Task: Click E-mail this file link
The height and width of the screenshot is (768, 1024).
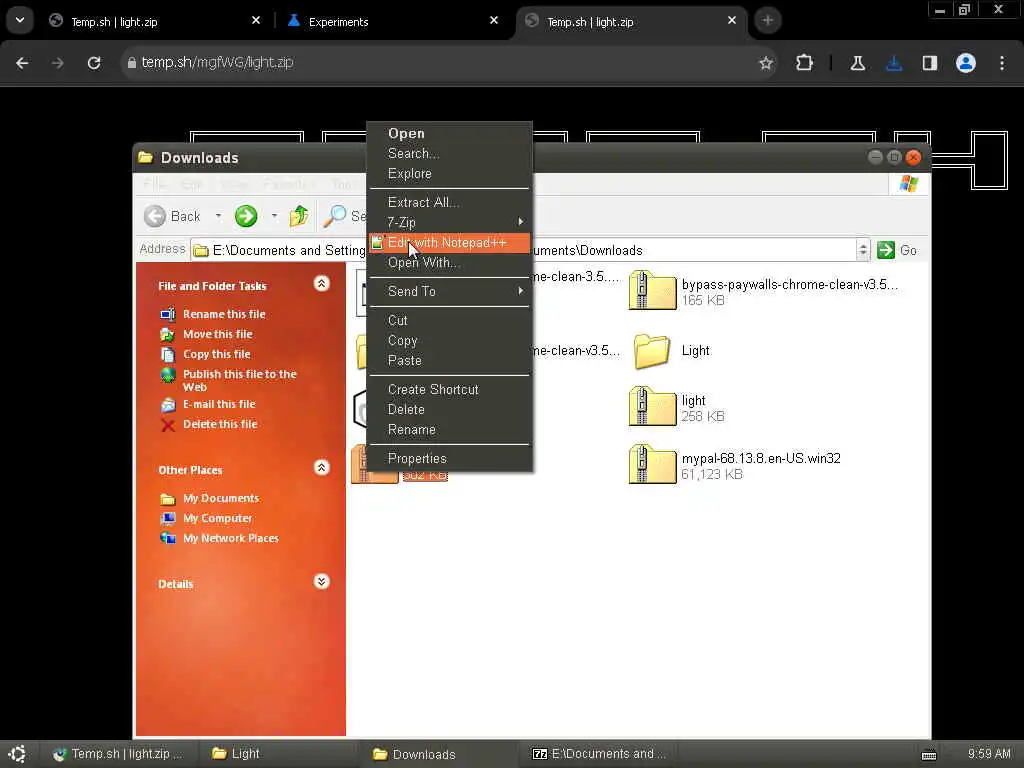Action: click(x=219, y=404)
